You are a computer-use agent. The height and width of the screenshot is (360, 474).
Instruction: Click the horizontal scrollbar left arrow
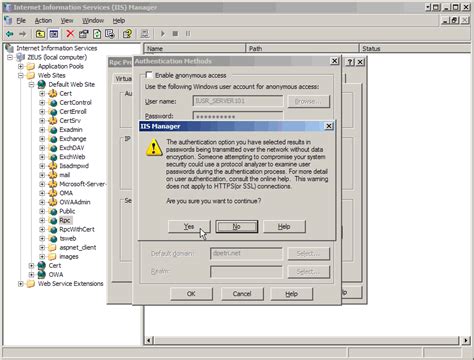[149, 340]
